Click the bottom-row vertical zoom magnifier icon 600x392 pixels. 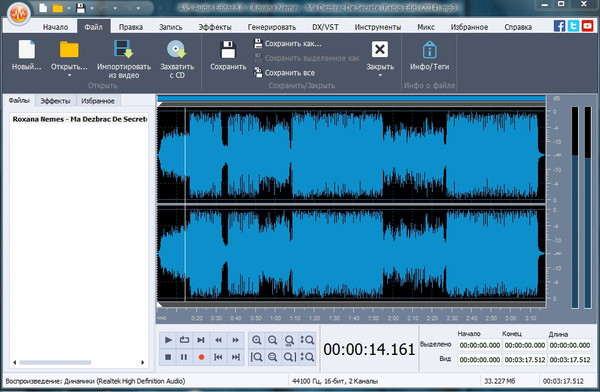click(307, 357)
